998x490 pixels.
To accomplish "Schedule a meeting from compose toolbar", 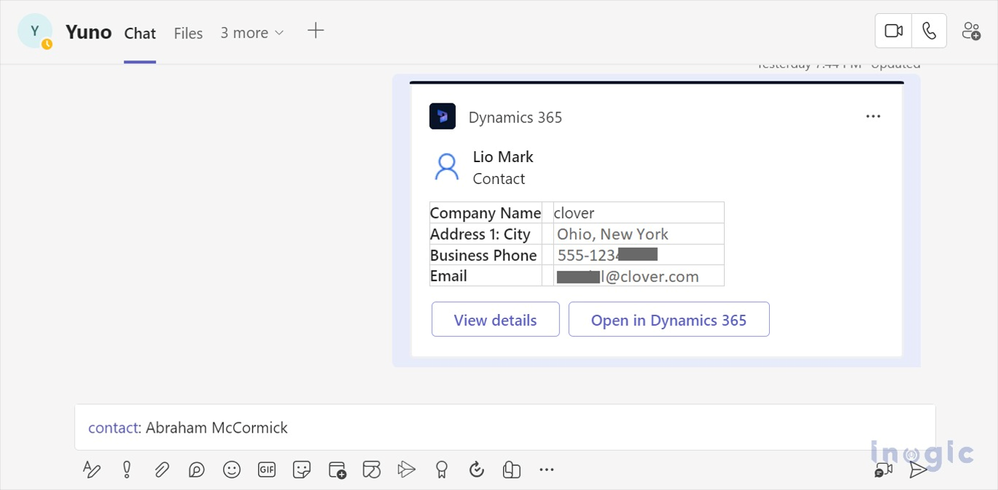I will pyautogui.click(x=337, y=470).
